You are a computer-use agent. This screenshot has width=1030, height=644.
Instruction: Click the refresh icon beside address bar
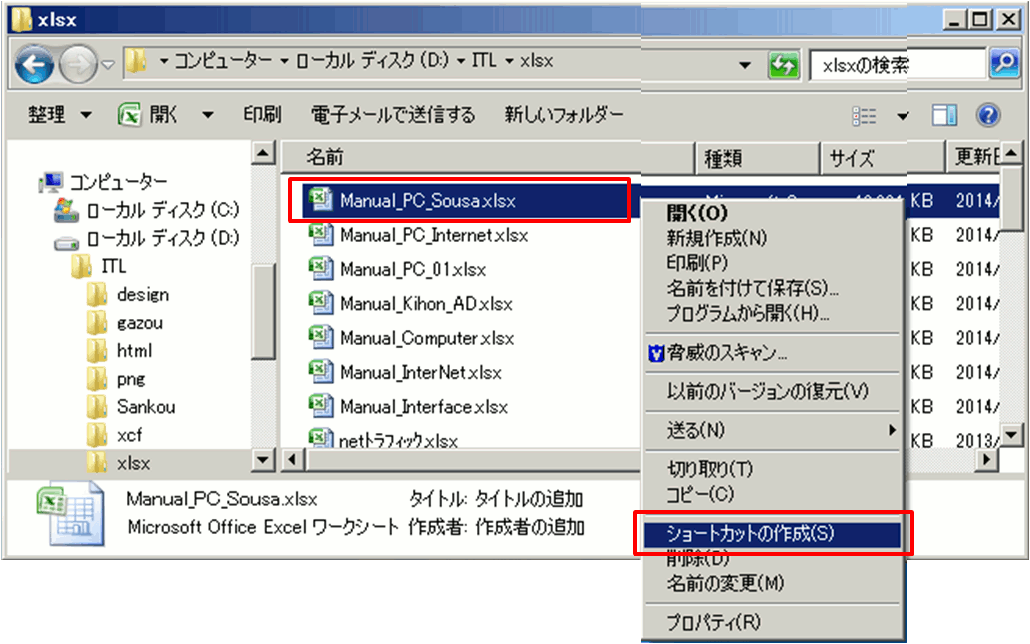point(783,65)
